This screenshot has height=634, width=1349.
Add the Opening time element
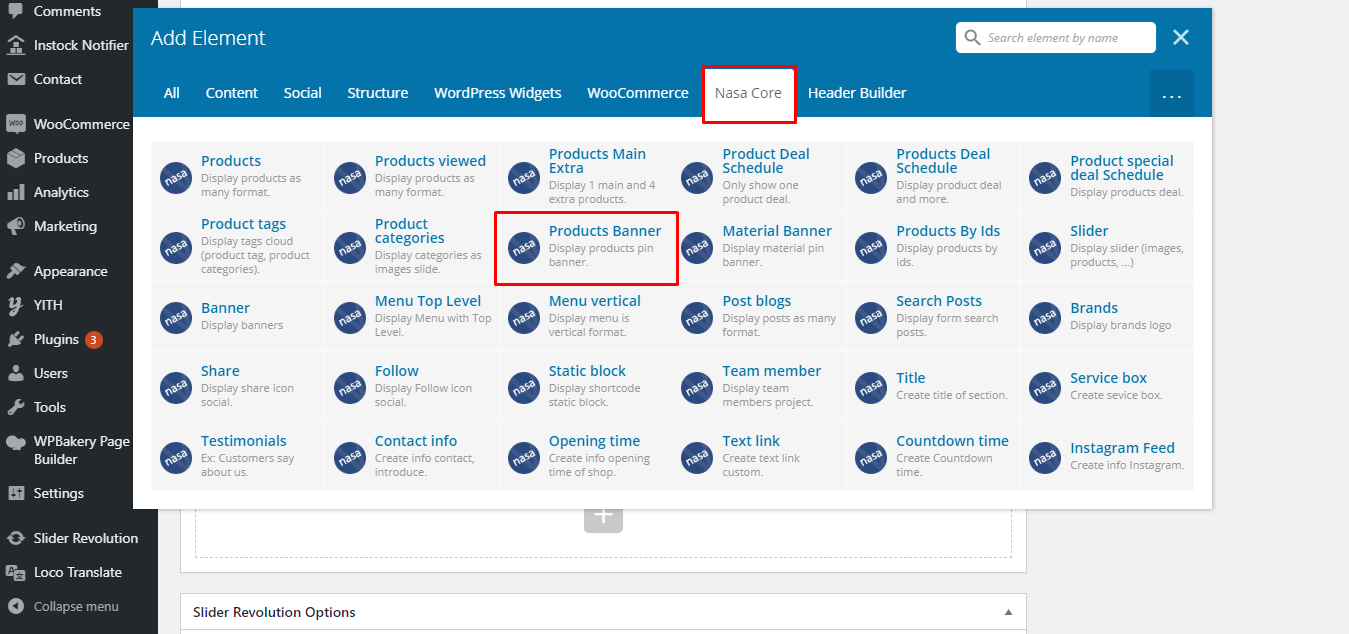[x=585, y=456]
